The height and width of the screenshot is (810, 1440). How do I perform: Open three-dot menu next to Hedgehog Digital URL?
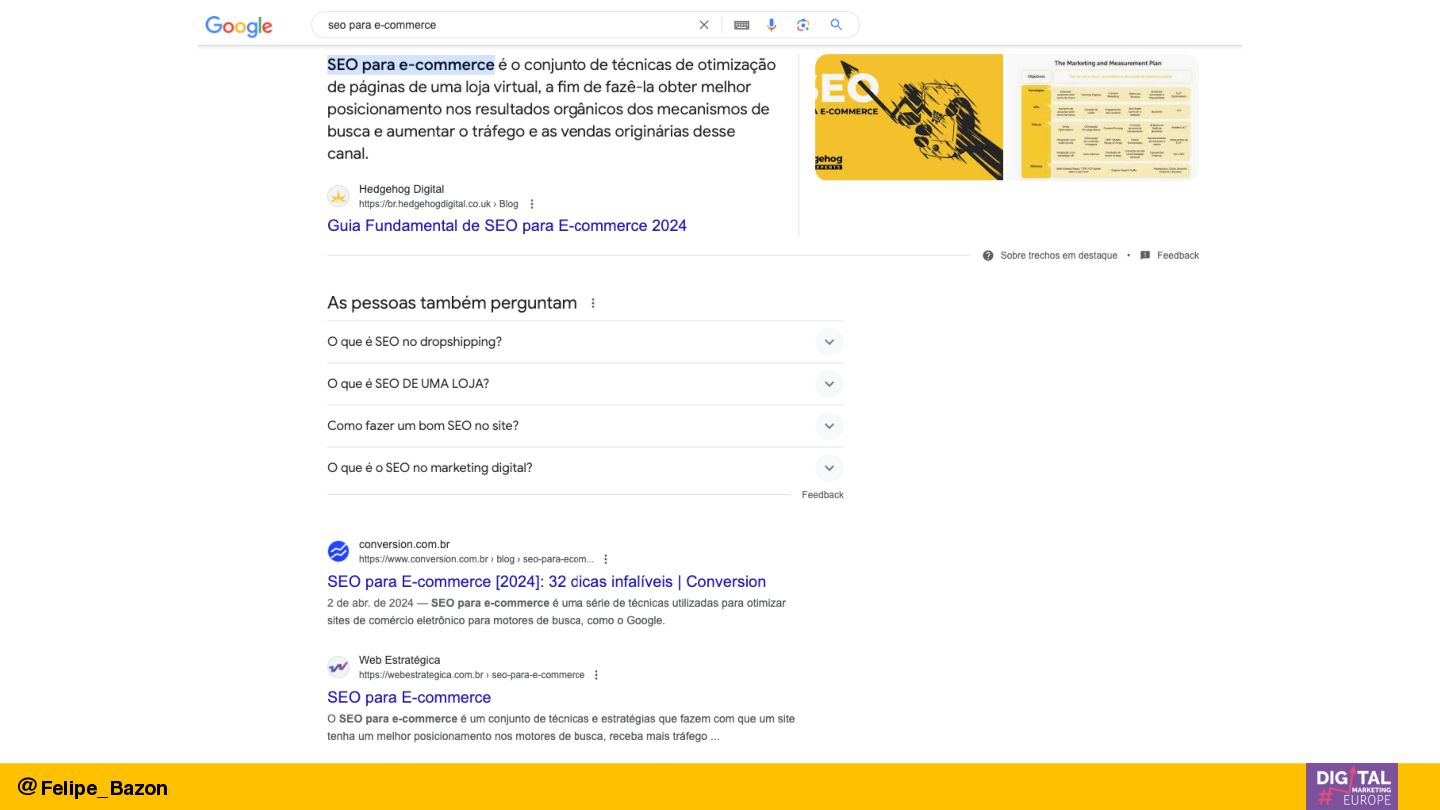coord(532,204)
